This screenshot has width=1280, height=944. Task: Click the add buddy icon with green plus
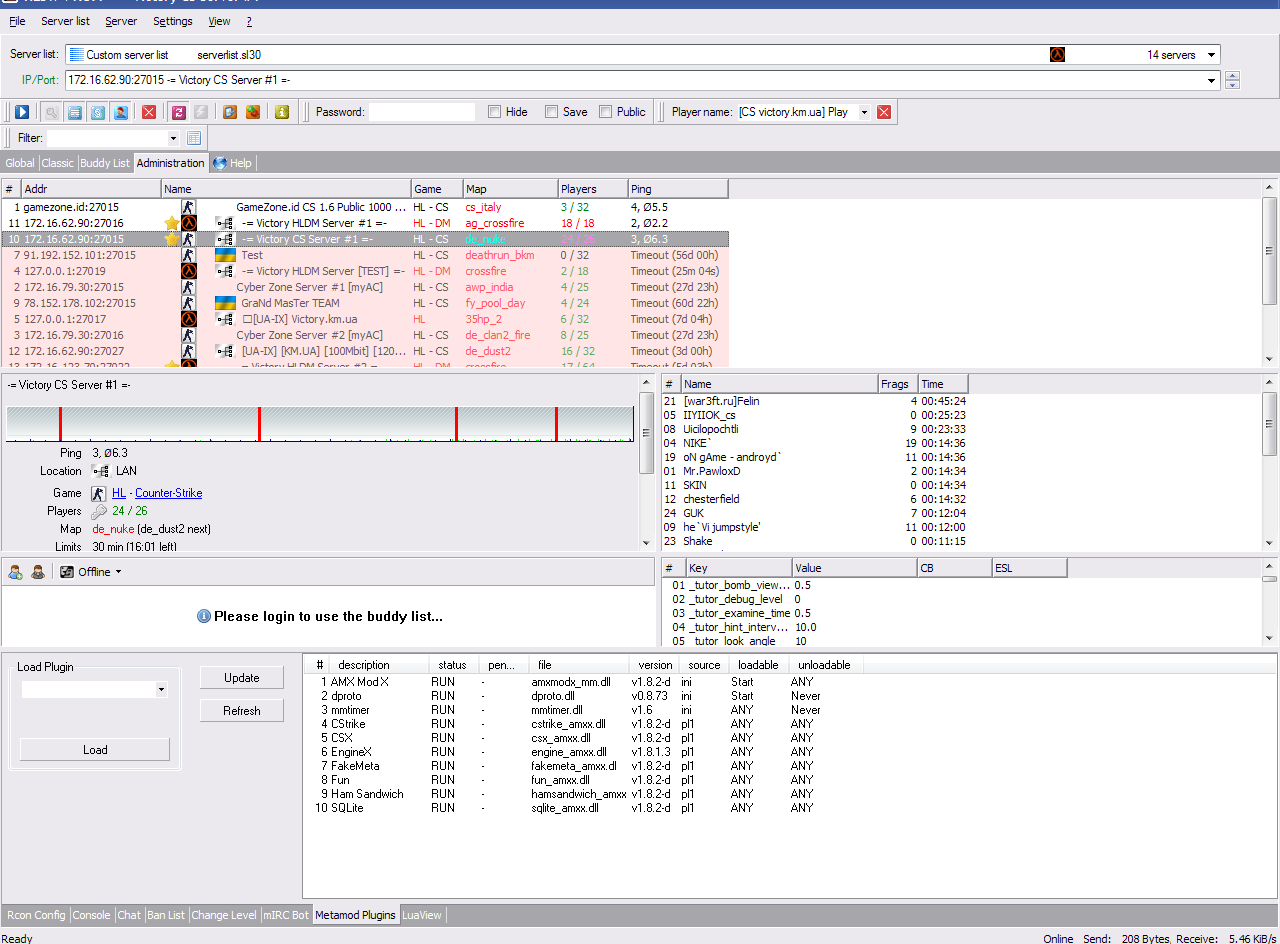16,572
